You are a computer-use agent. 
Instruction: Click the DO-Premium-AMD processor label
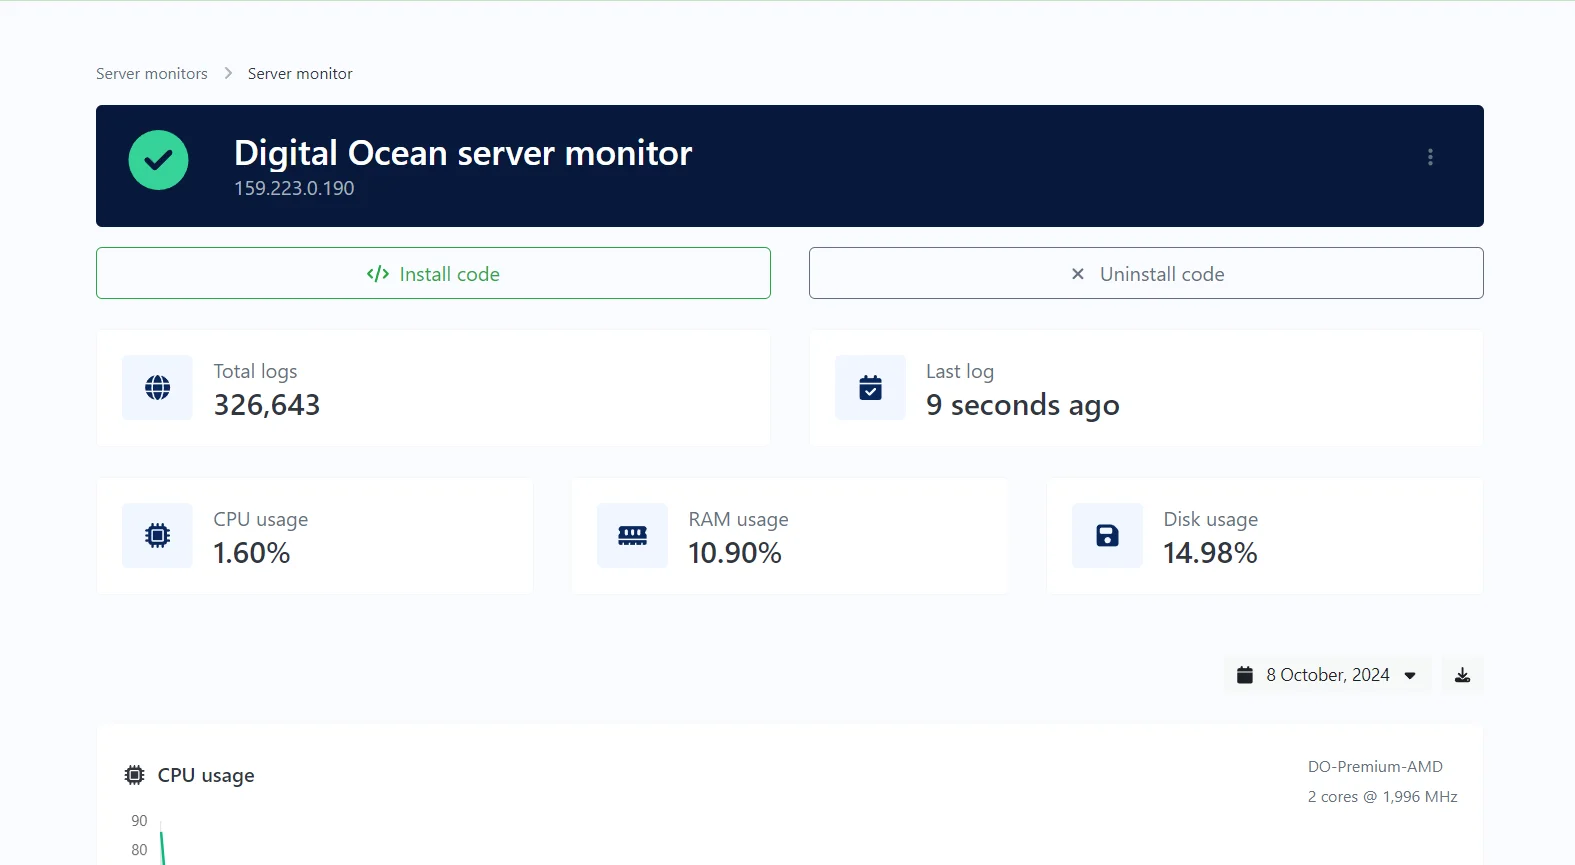(1375, 767)
